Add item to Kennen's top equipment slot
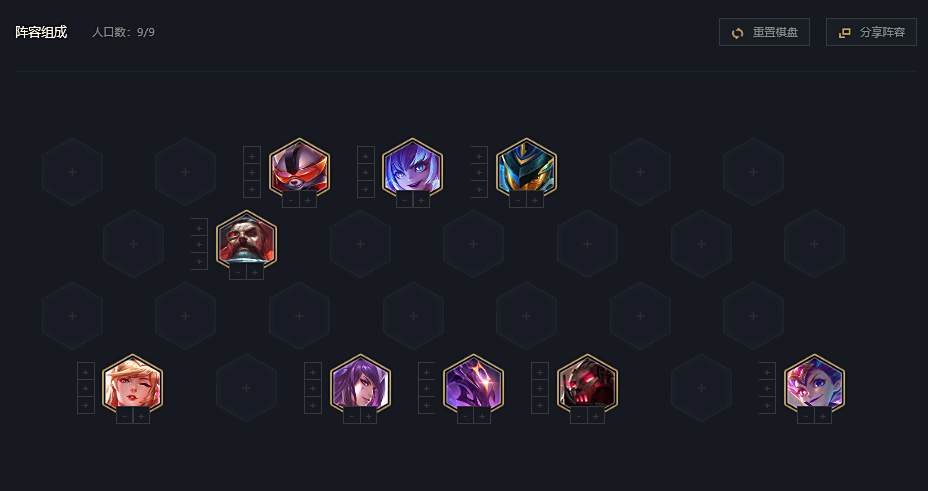 point(252,155)
